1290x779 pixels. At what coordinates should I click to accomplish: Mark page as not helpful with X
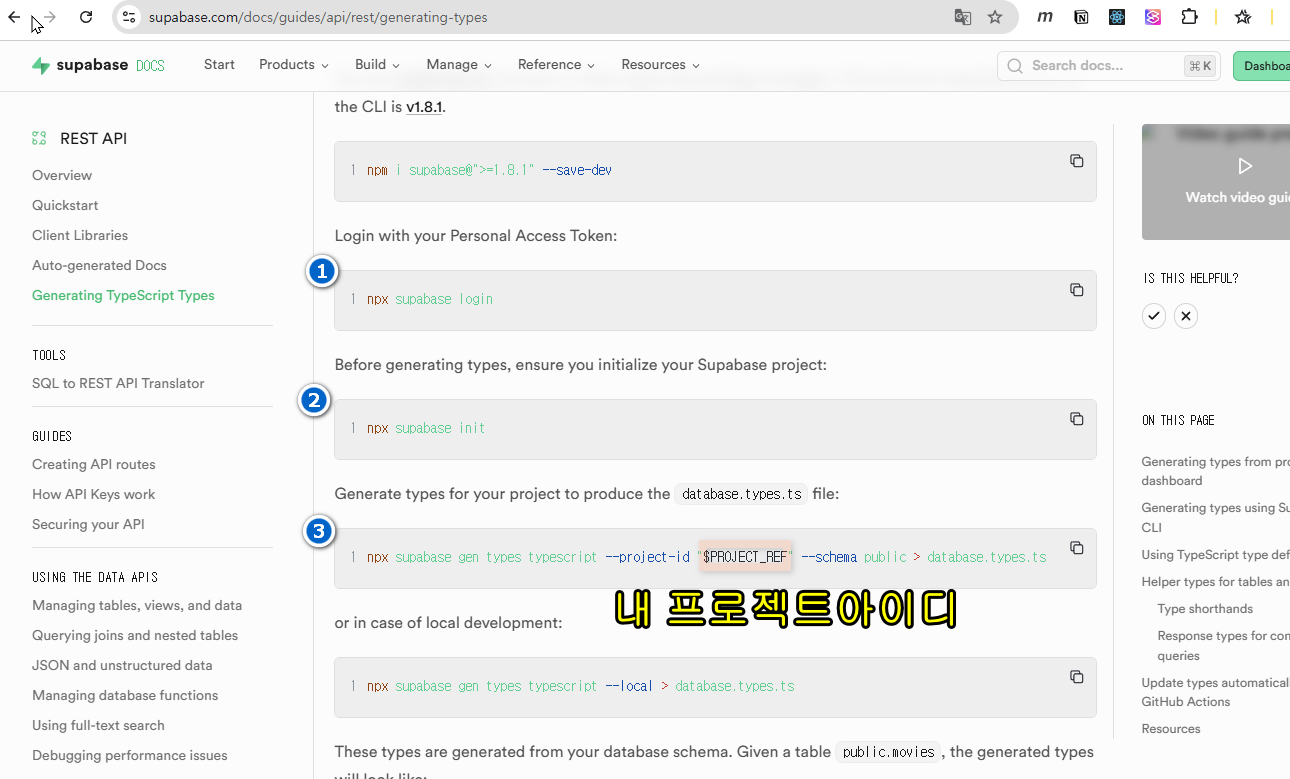[x=1186, y=316]
